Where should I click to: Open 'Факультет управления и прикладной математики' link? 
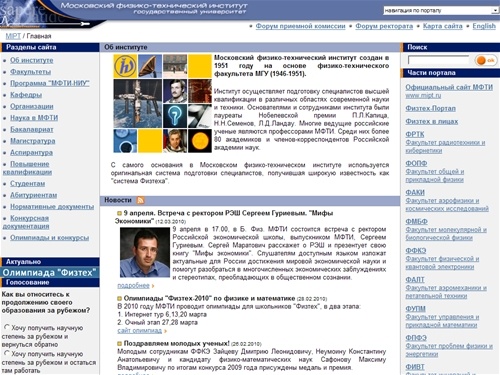tap(442, 321)
